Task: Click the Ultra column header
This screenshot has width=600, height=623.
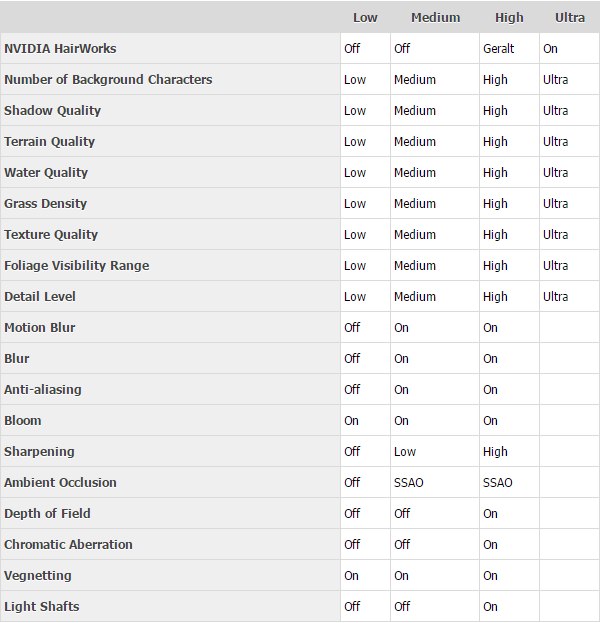Action: click(570, 17)
